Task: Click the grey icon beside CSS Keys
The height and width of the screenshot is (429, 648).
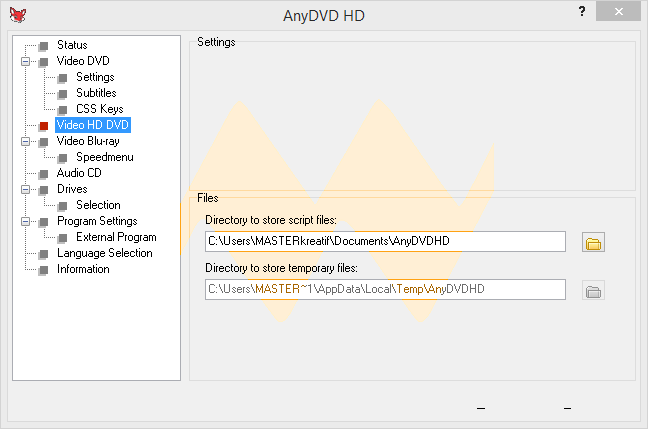Action: coord(62,110)
